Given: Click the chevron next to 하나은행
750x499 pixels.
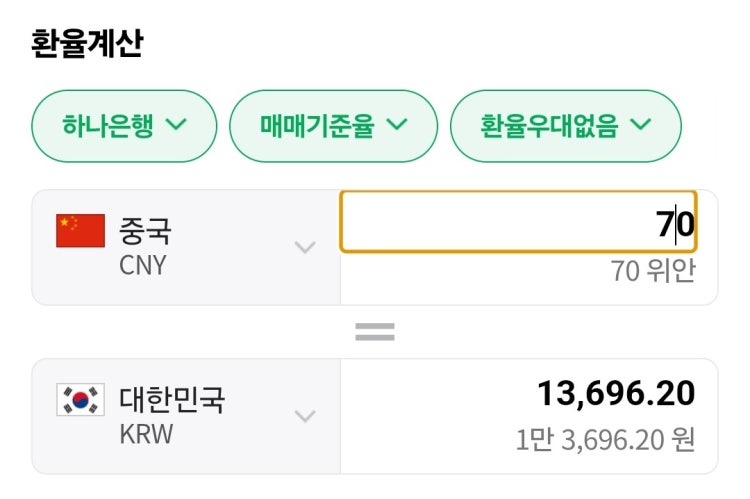Looking at the screenshot, I should (176, 124).
